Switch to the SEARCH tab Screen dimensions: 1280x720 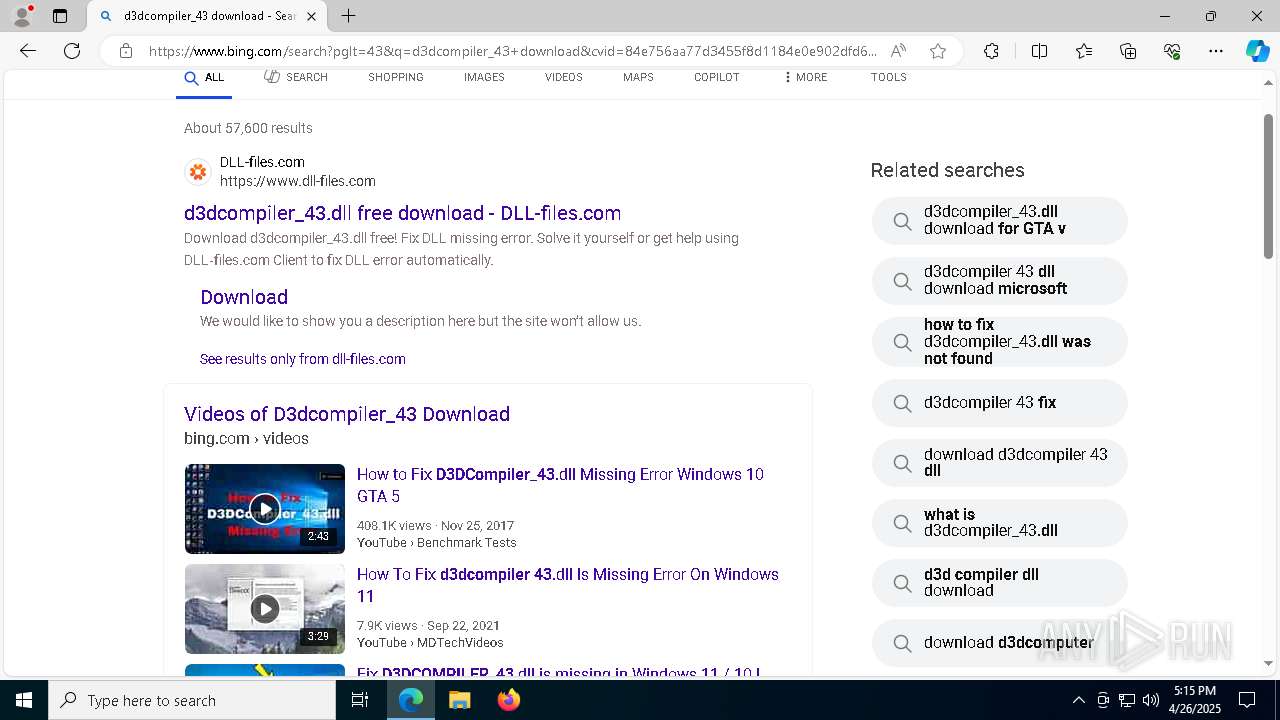point(296,78)
